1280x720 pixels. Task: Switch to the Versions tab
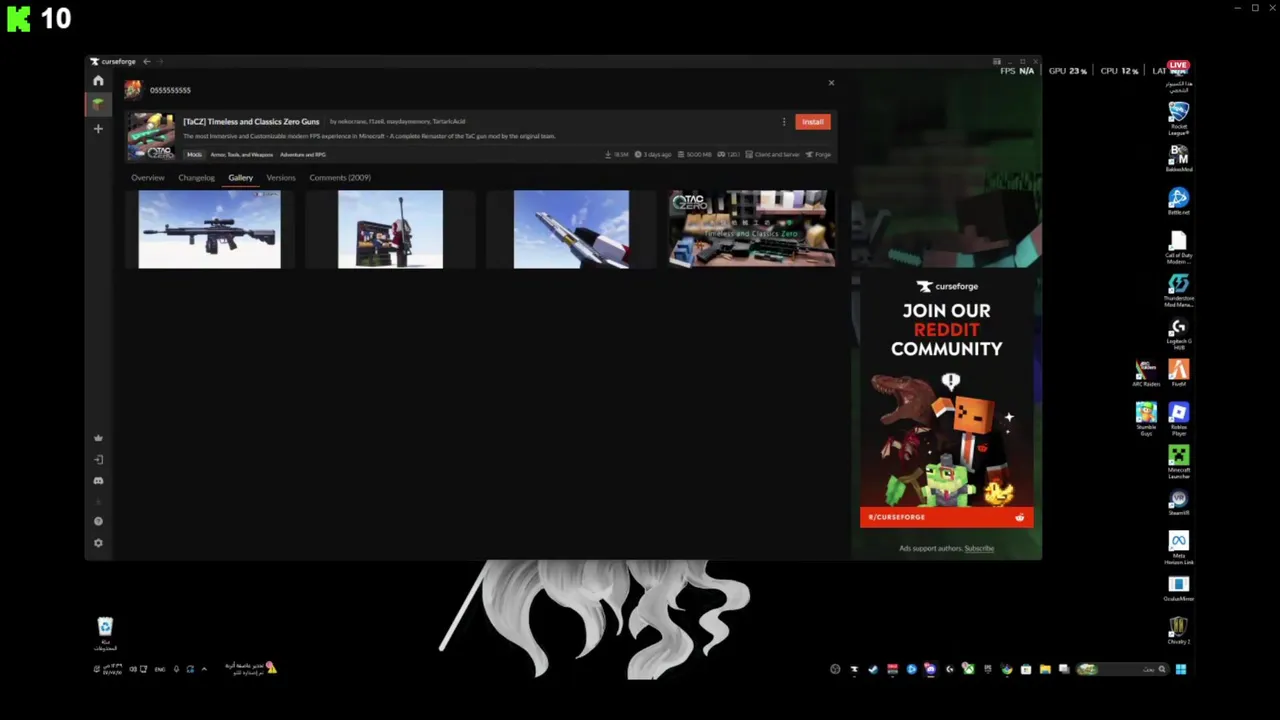(x=281, y=177)
